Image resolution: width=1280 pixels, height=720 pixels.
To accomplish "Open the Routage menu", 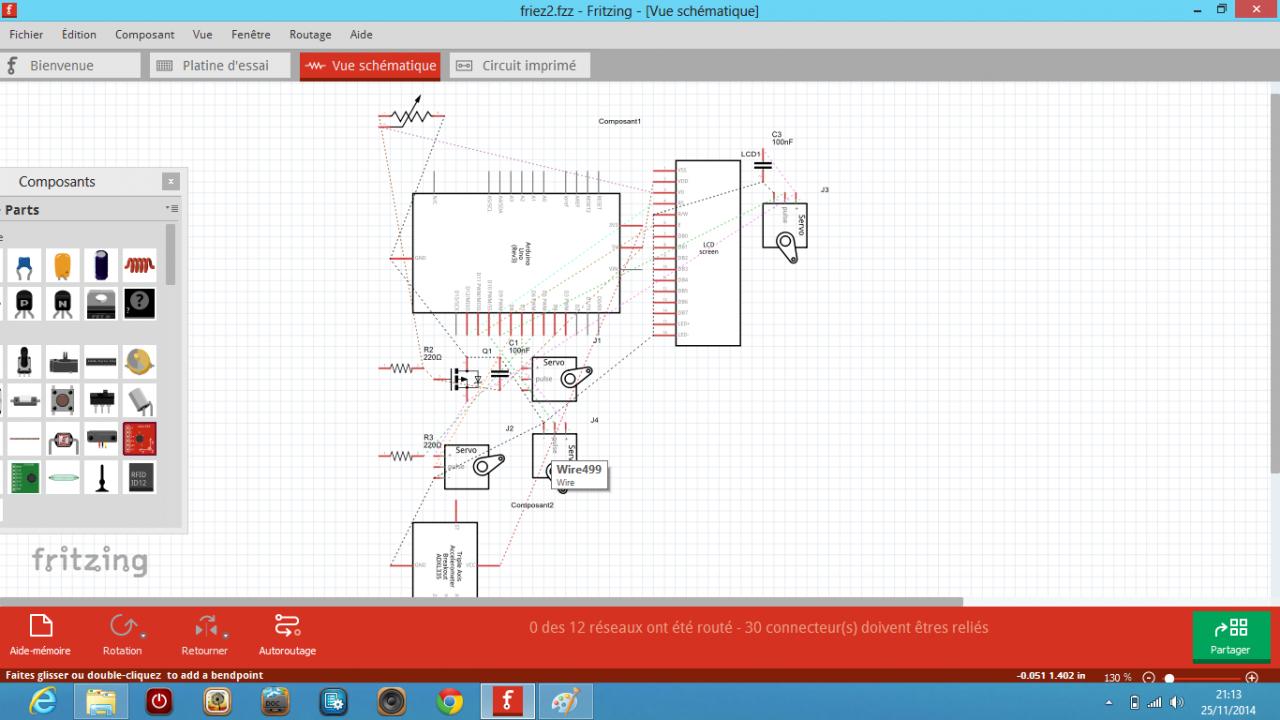I will (x=310, y=34).
